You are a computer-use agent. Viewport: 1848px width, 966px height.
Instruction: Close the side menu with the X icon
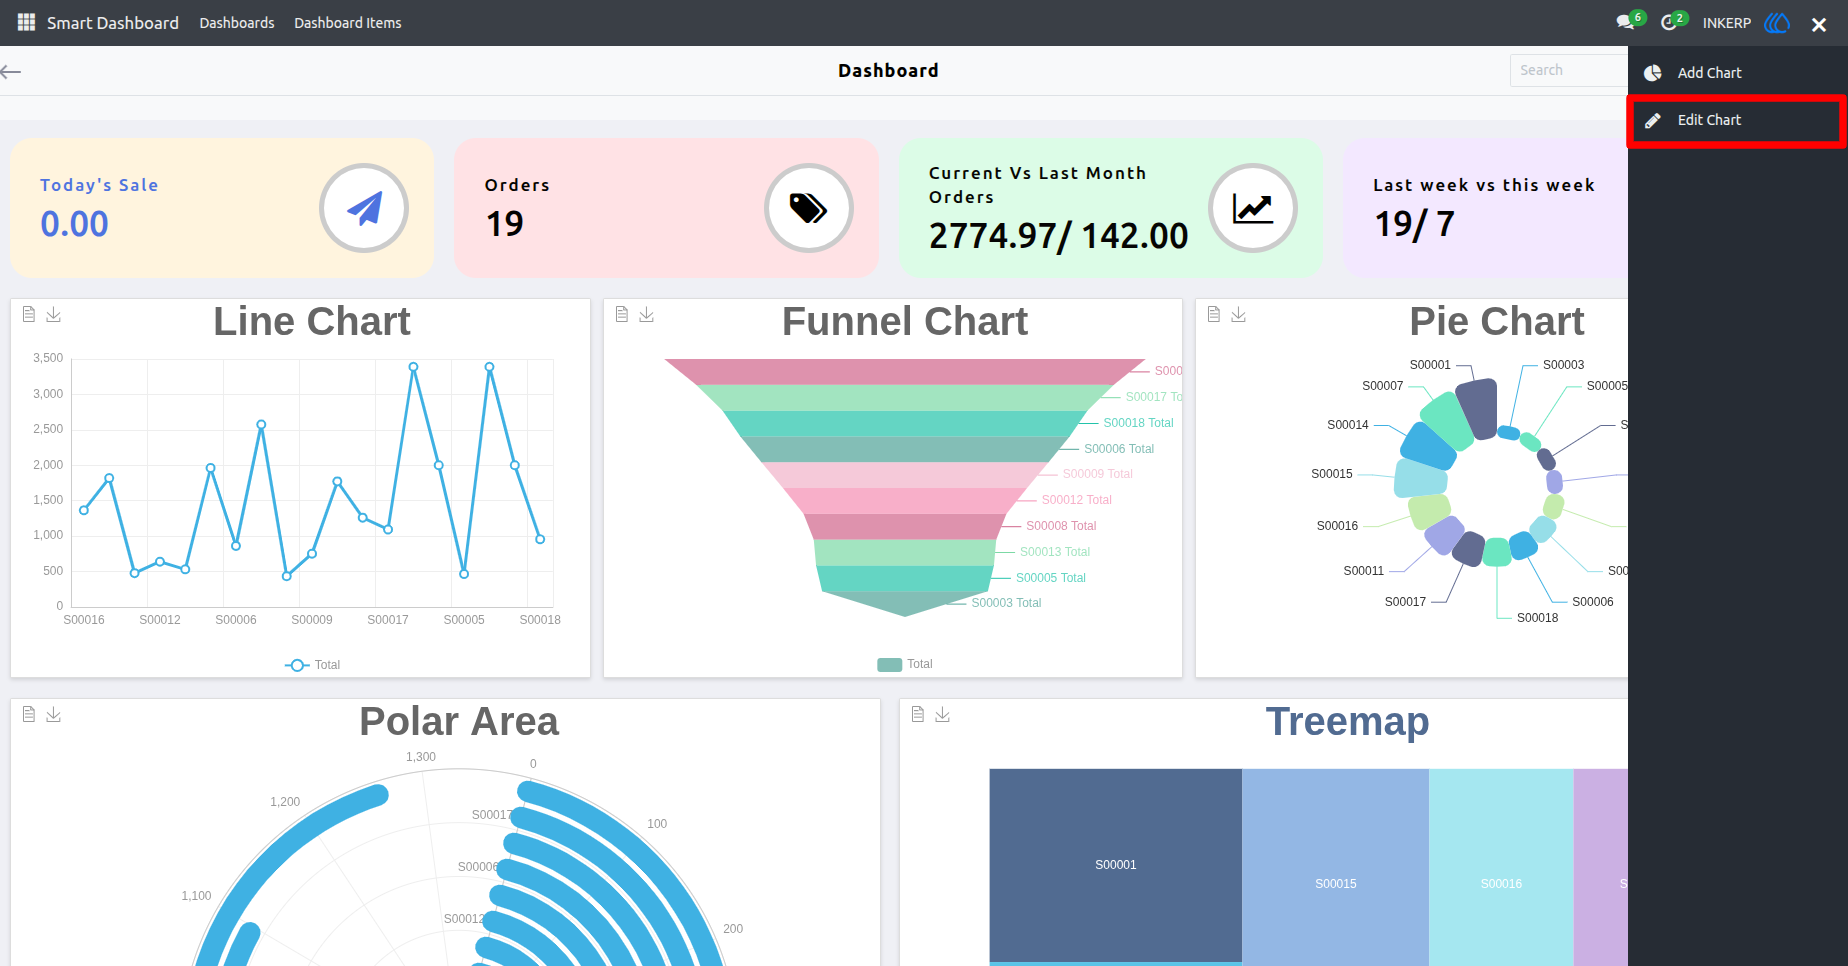pos(1819,25)
